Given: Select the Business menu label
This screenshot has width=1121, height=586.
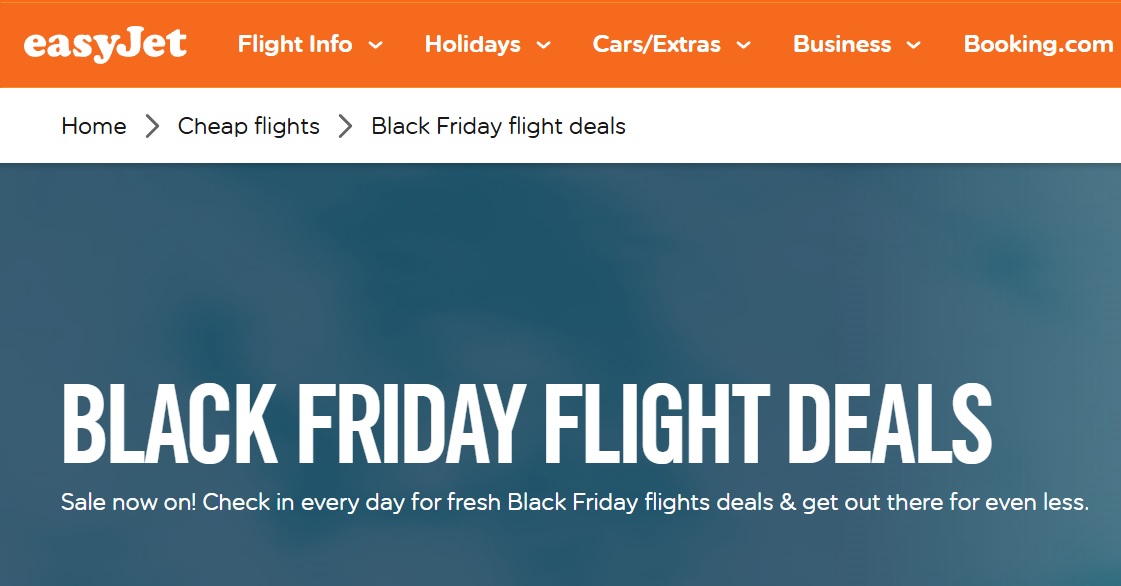Looking at the screenshot, I should (x=841, y=45).
